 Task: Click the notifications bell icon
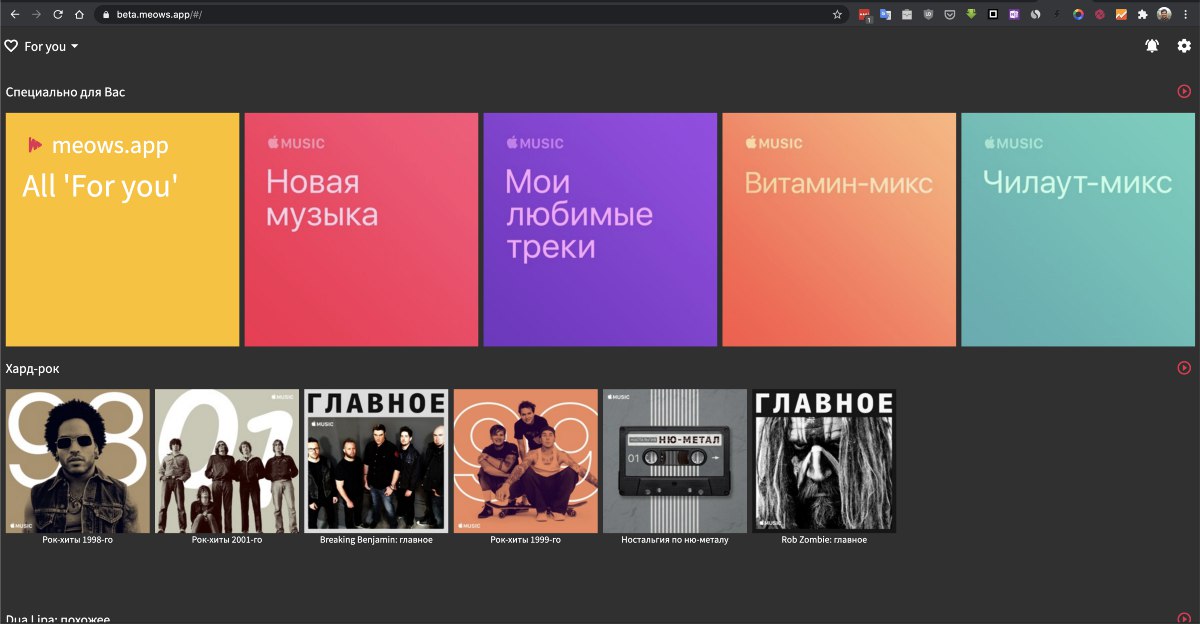(1153, 46)
